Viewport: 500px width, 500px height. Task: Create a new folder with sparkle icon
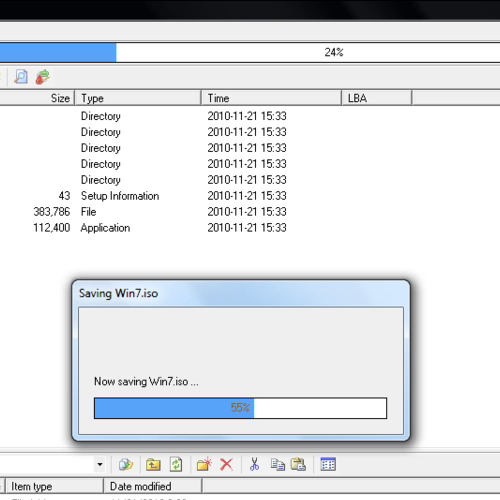point(204,464)
